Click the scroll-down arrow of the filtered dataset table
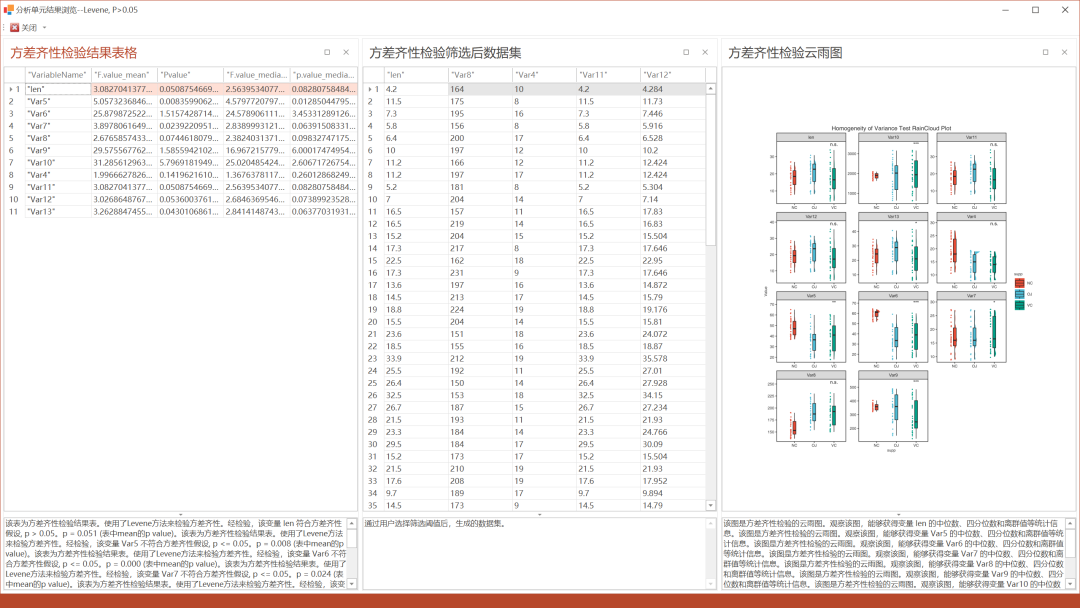 711,505
